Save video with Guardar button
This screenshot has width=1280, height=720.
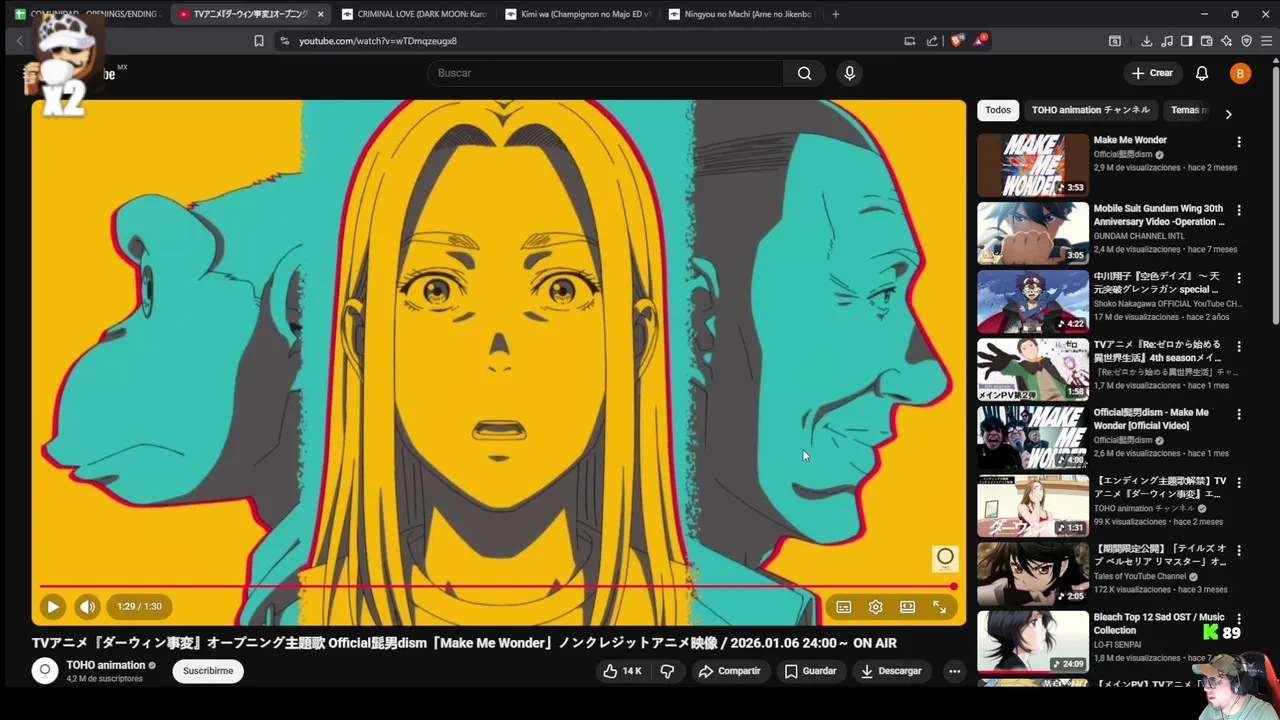click(x=810, y=671)
